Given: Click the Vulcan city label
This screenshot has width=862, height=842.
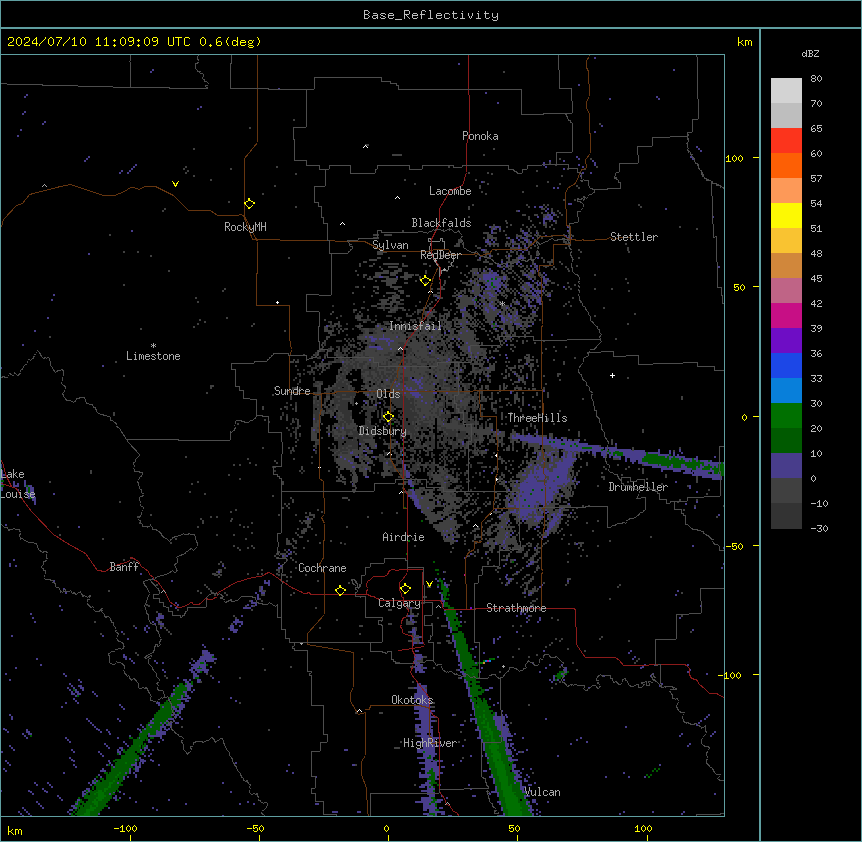Looking at the screenshot, I should pyautogui.click(x=543, y=792).
